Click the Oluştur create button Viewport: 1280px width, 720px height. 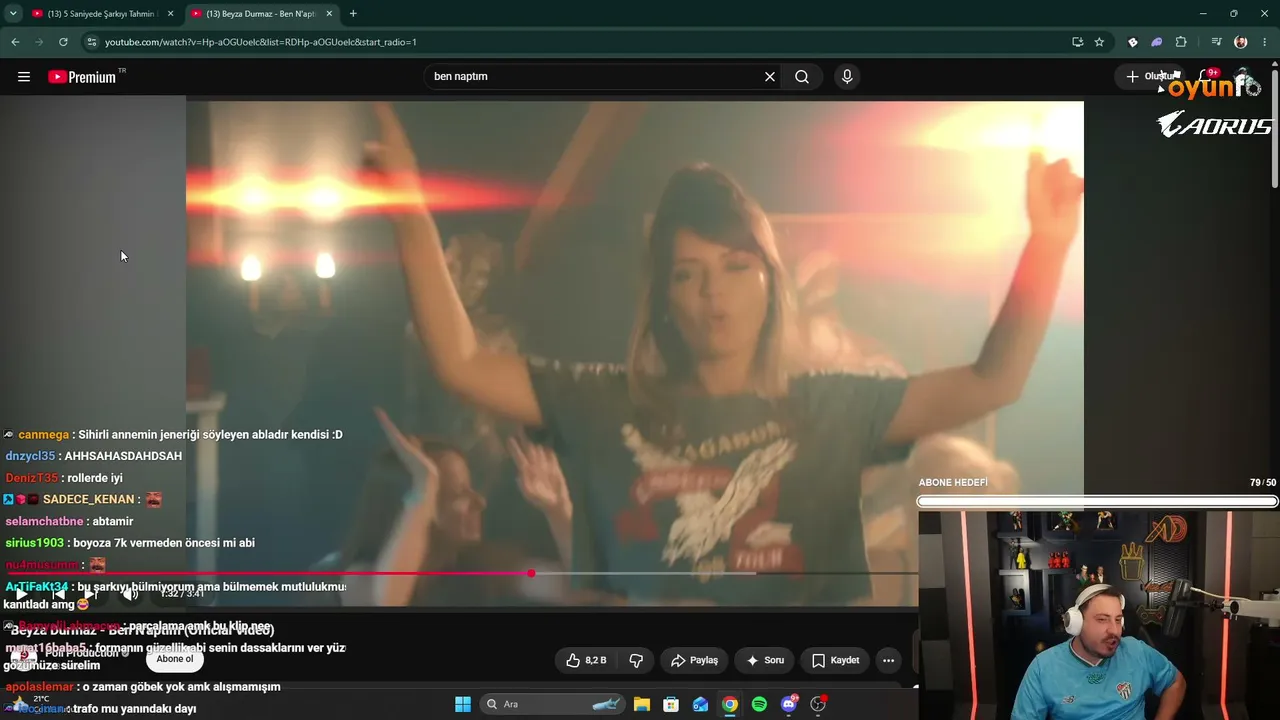[1150, 77]
